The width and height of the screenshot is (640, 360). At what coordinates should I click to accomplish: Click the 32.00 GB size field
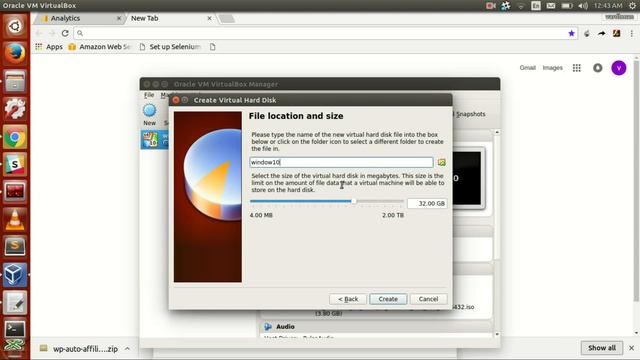427,203
